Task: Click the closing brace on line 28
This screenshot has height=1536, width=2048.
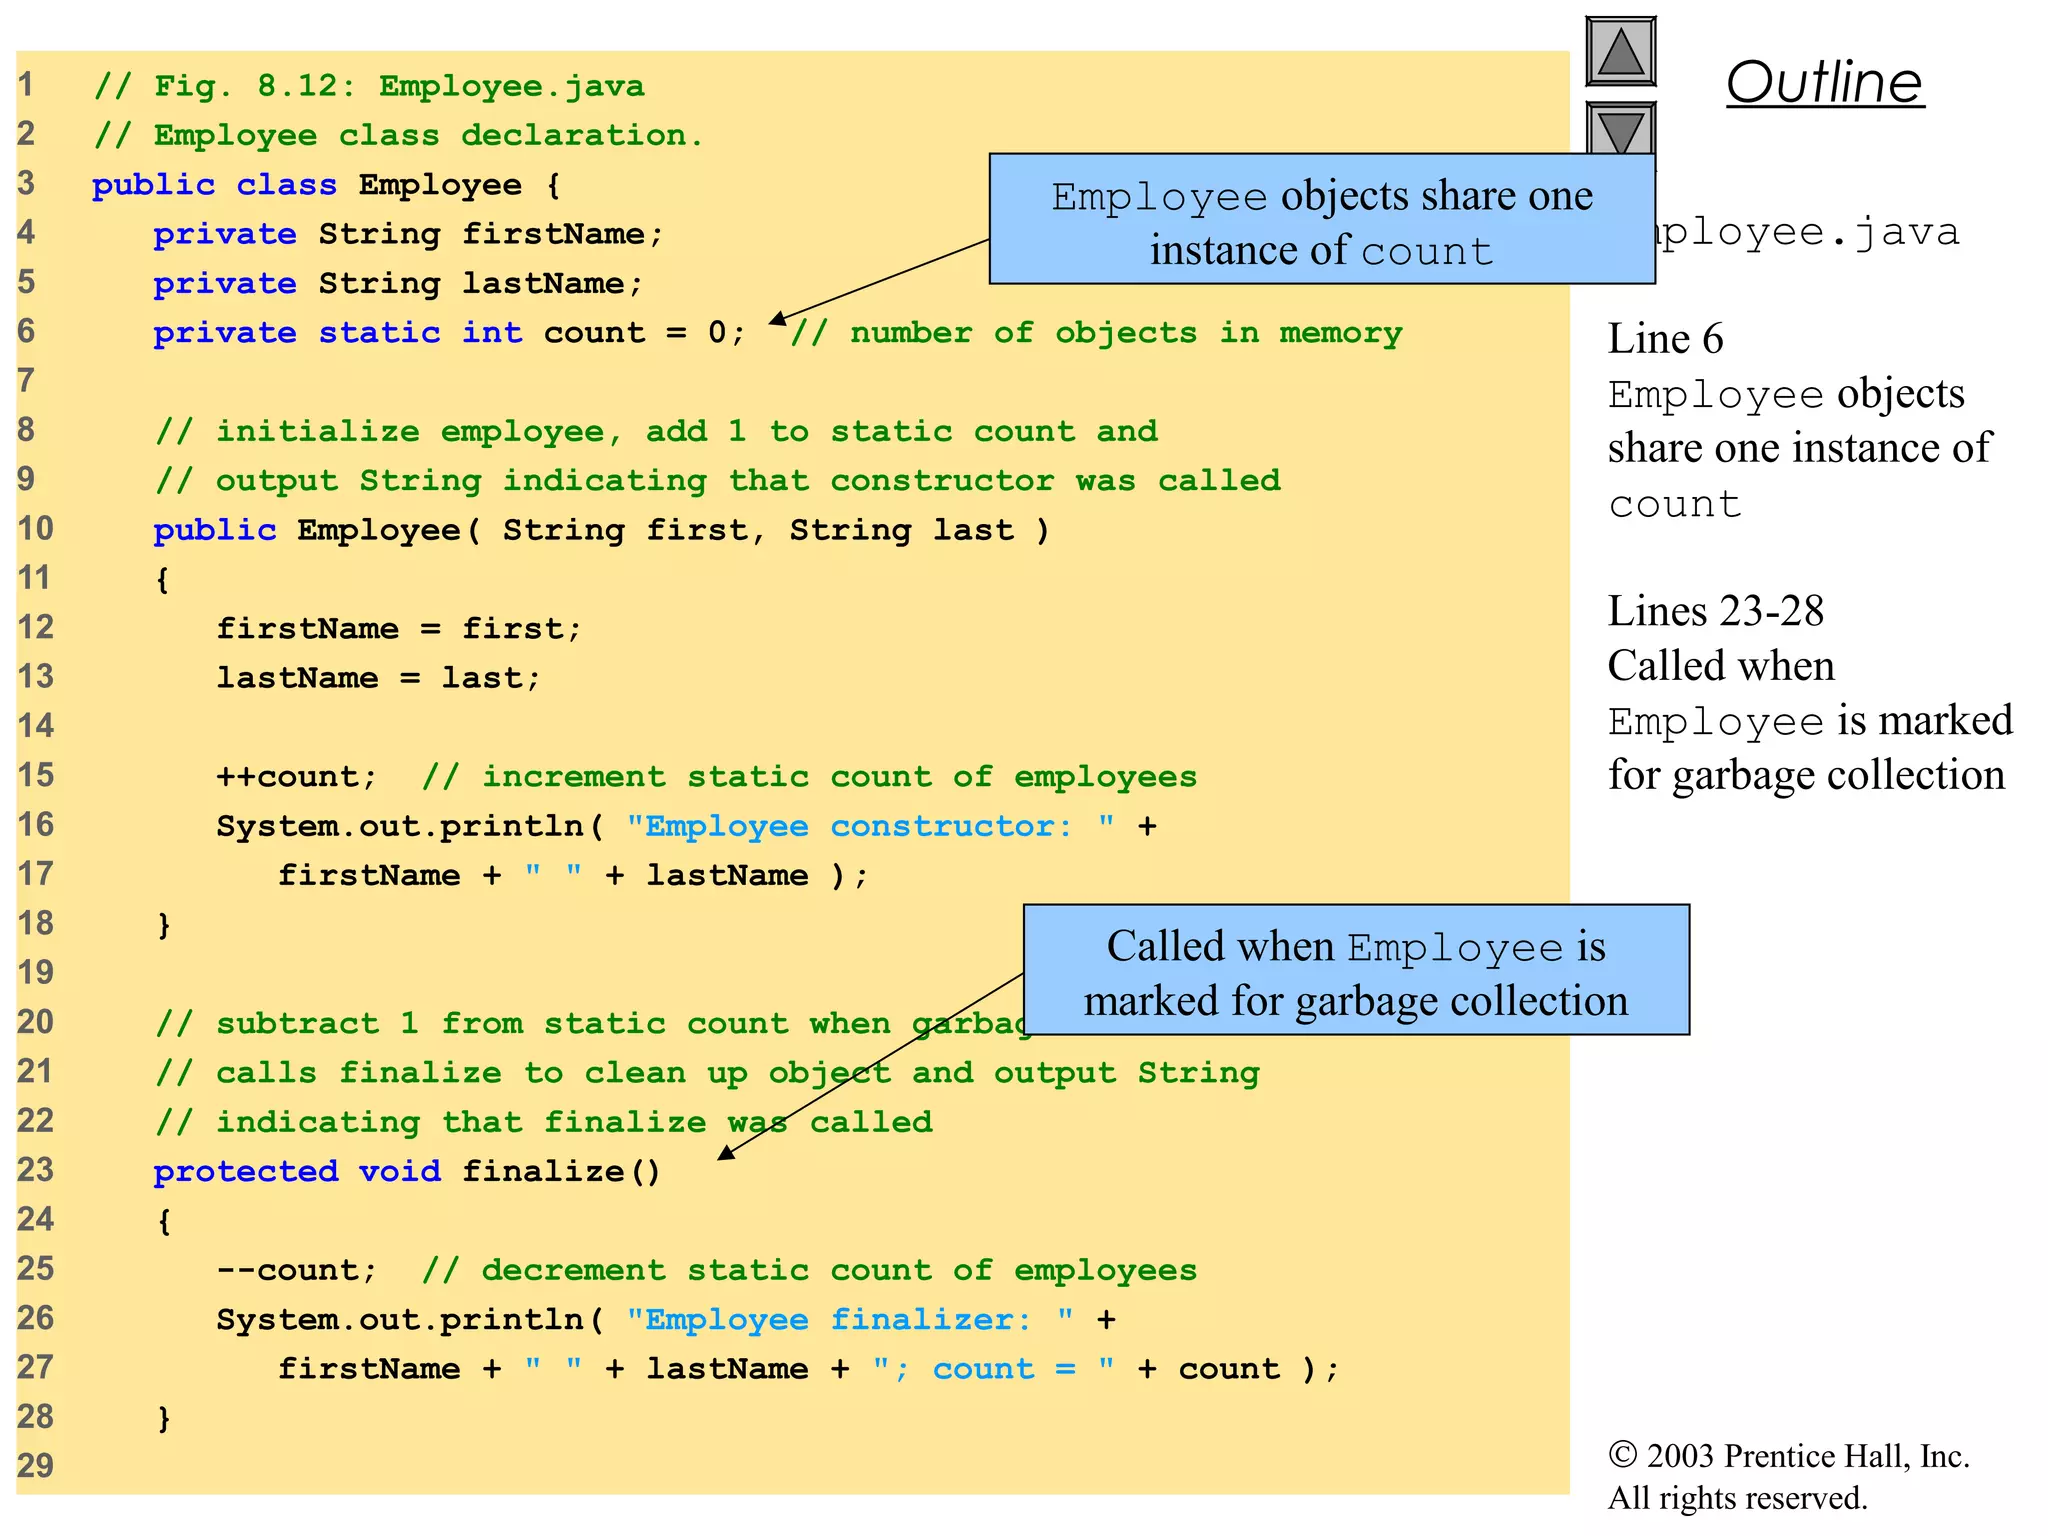Action: (164, 1419)
